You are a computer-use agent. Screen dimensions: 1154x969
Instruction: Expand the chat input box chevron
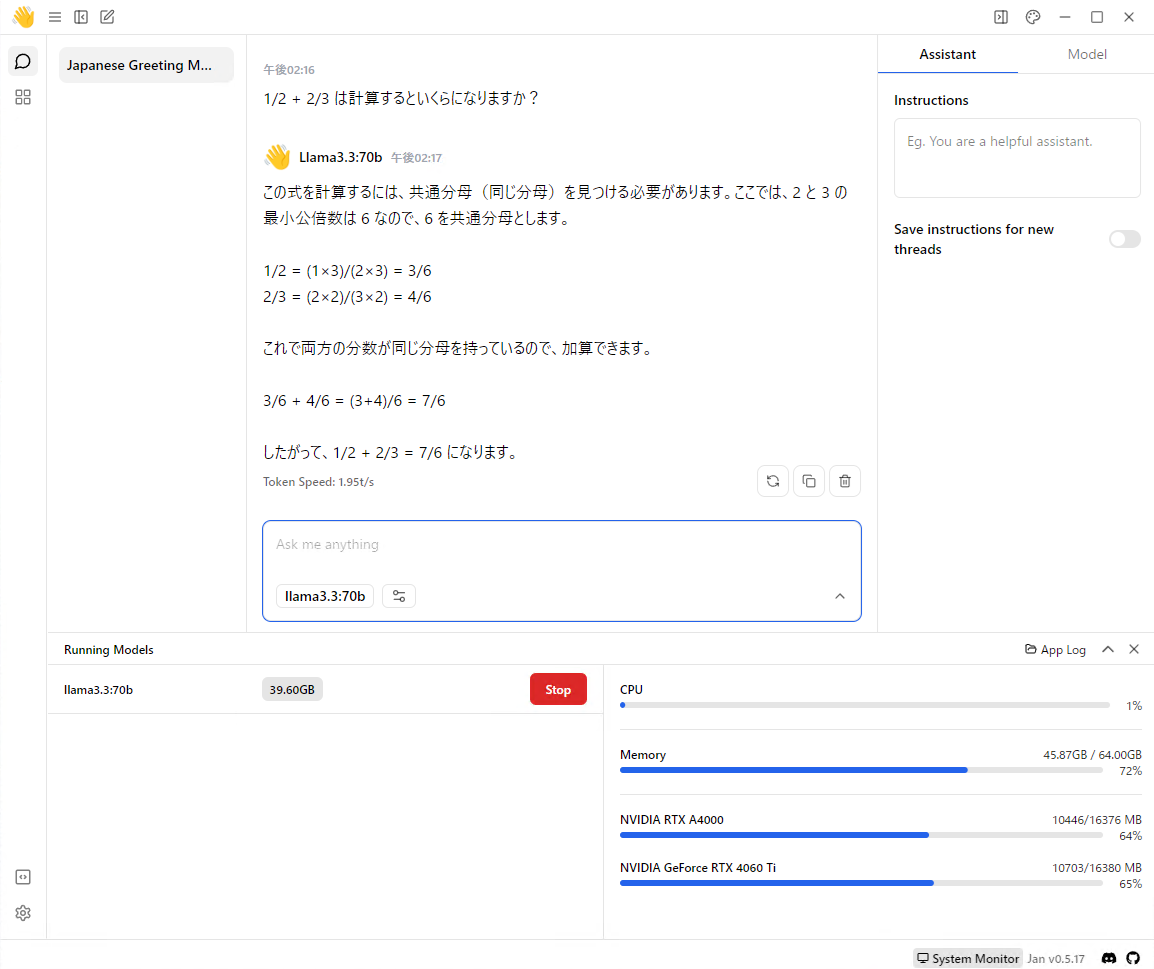(x=840, y=596)
